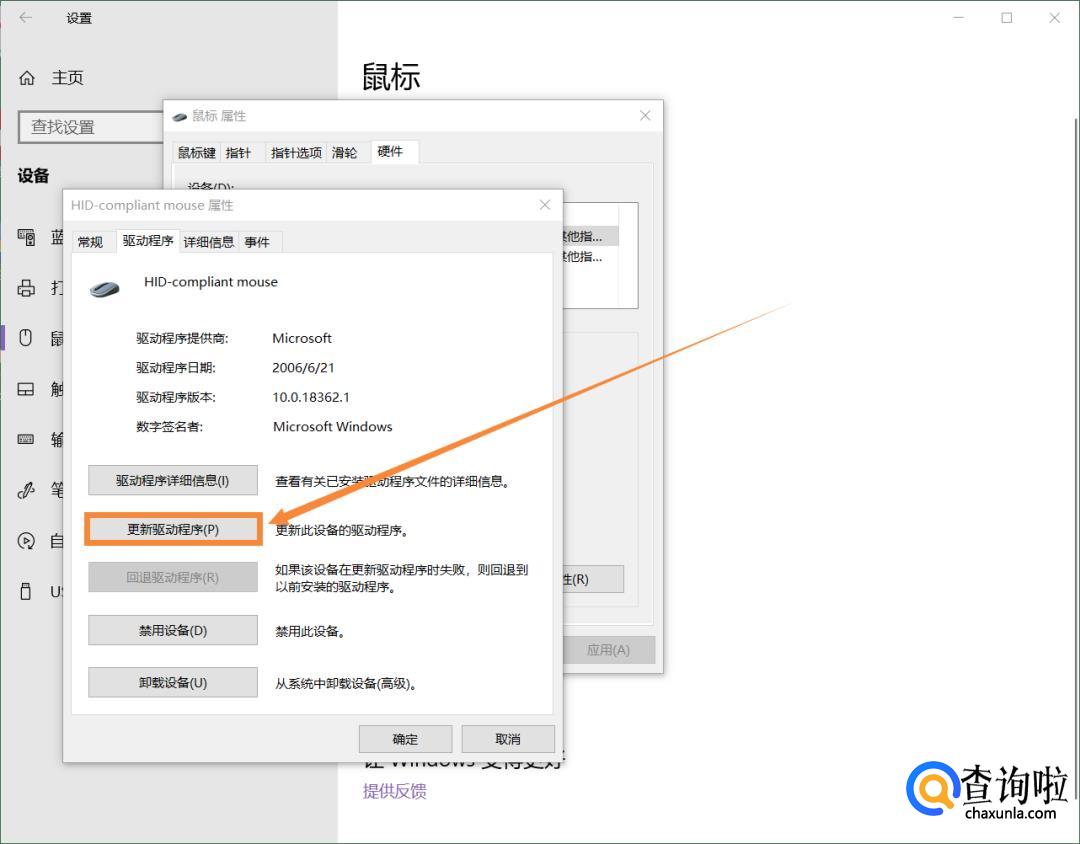This screenshot has height=844, width=1080.
Task: Select the 指针选项 tab in mouse properties
Action: pyautogui.click(x=296, y=153)
